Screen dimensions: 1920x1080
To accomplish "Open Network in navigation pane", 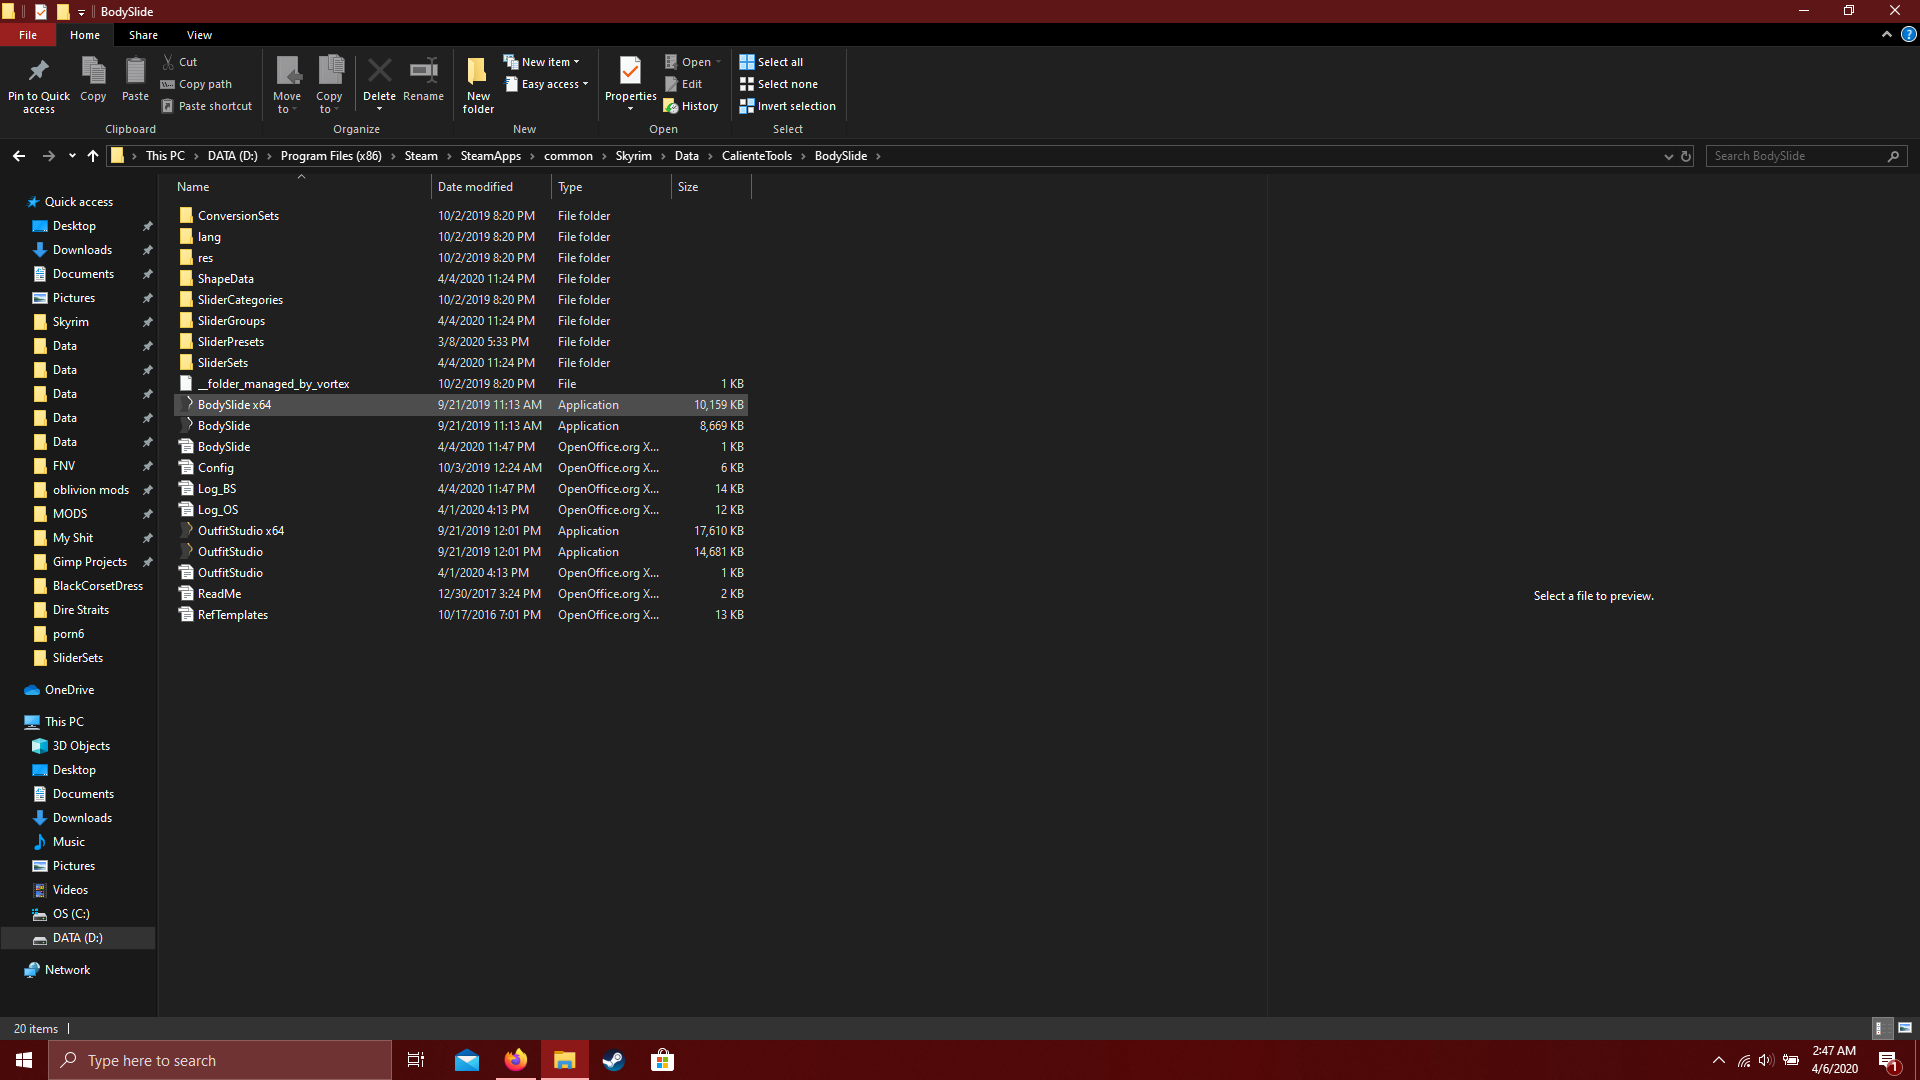I will (x=67, y=970).
